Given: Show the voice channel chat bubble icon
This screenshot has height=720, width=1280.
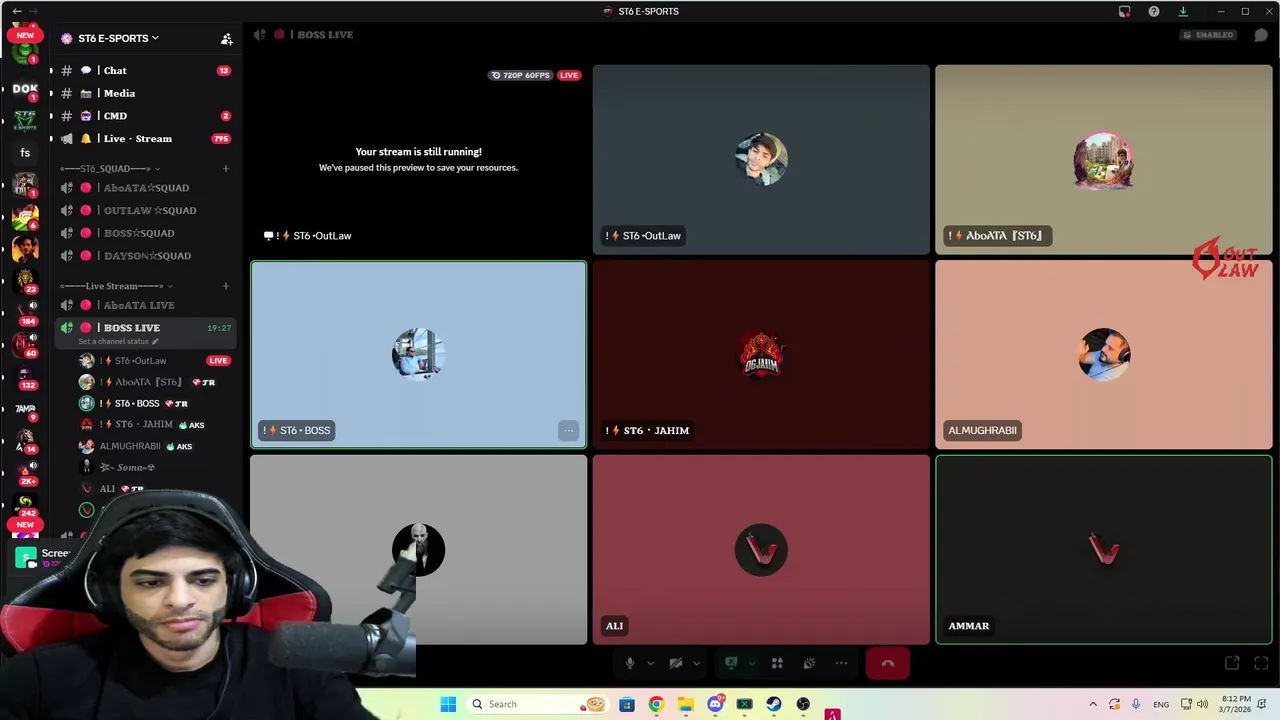Looking at the screenshot, I should (1261, 35).
